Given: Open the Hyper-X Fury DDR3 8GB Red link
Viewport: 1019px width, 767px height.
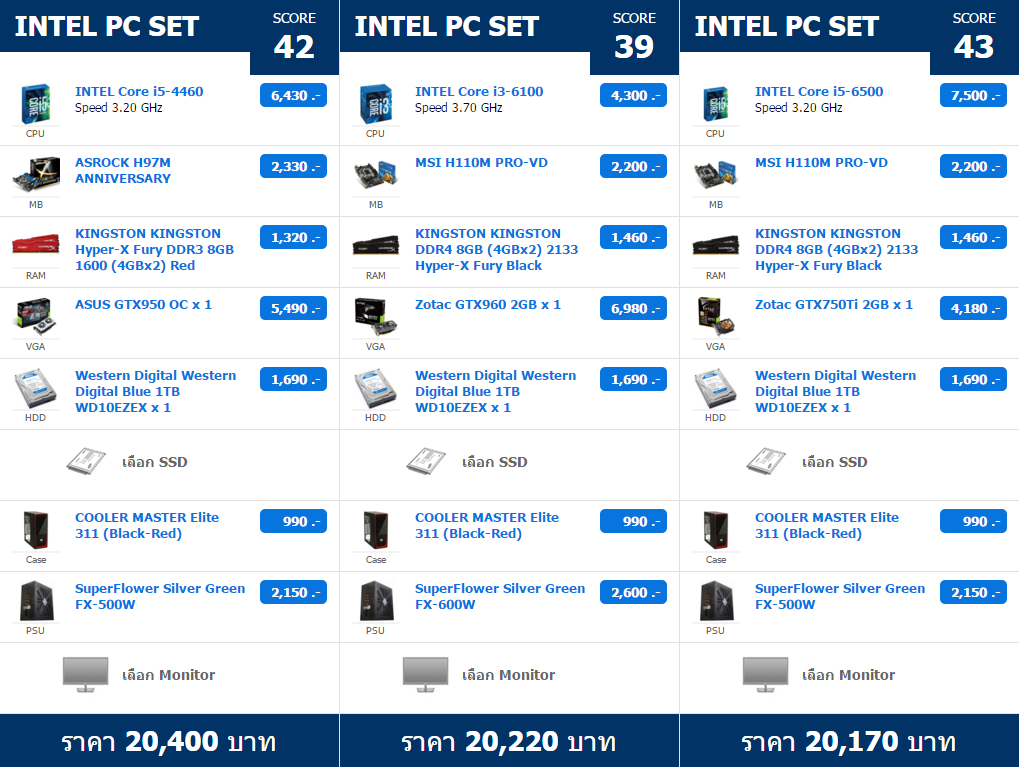Looking at the screenshot, I should click(154, 249).
